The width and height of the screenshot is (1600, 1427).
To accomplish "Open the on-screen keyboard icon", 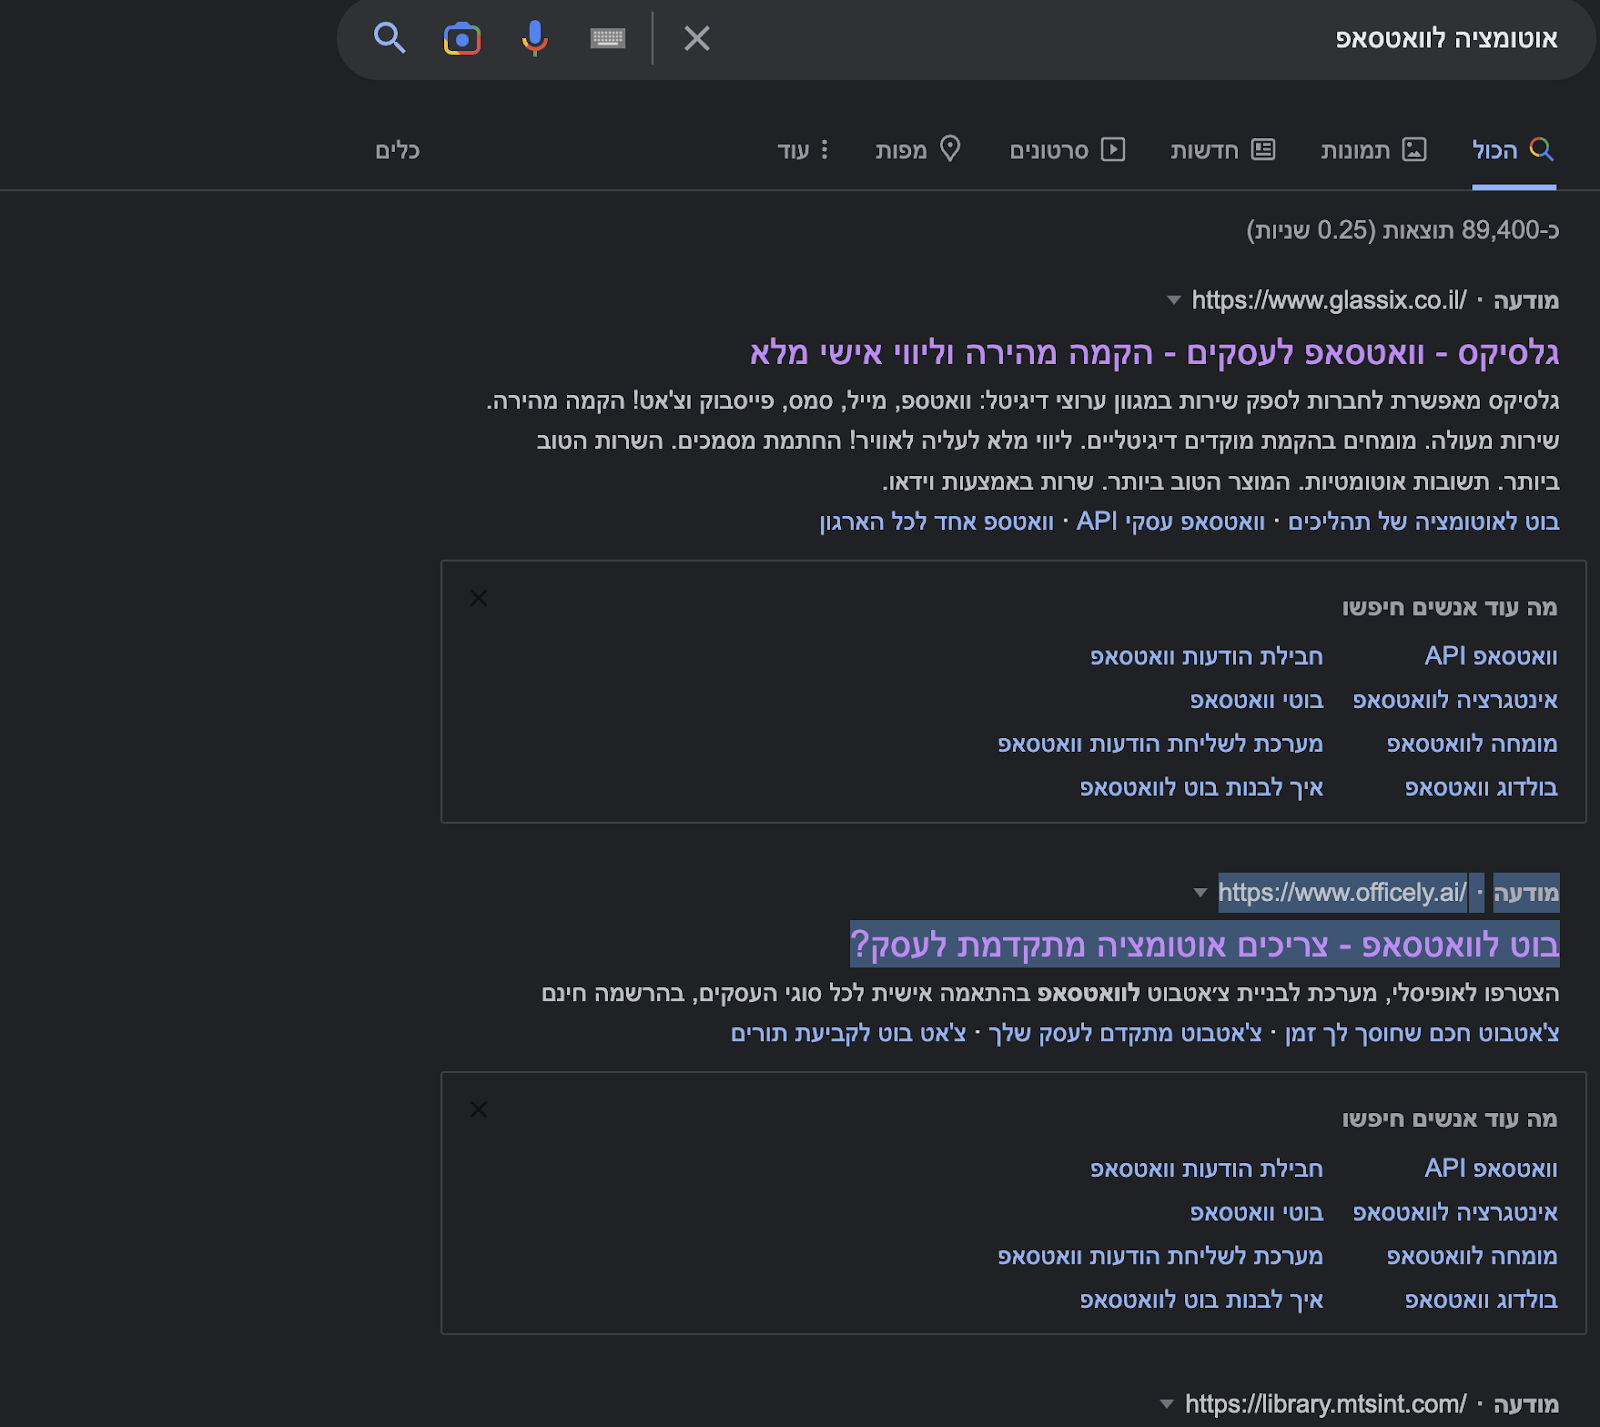I will (x=608, y=38).
